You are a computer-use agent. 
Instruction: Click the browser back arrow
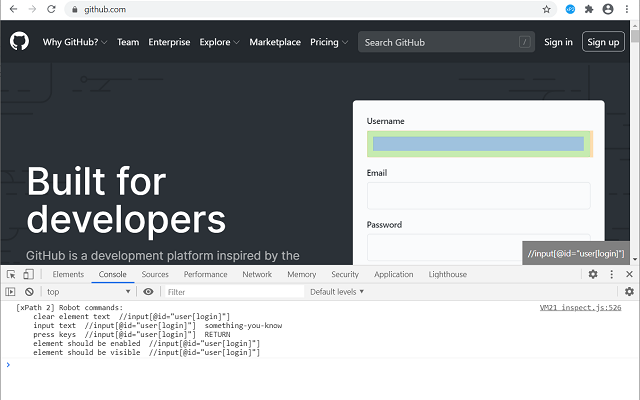pyautogui.click(x=13, y=9)
